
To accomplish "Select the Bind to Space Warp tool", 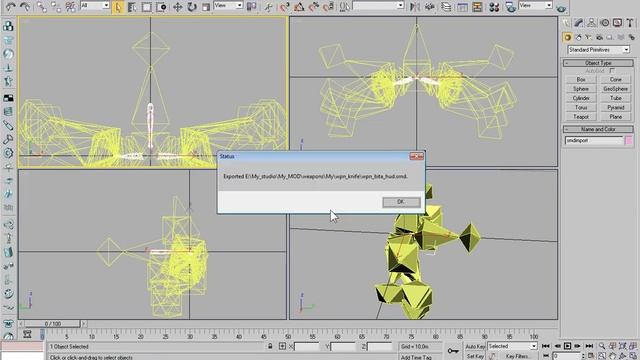I will coord(71,7).
